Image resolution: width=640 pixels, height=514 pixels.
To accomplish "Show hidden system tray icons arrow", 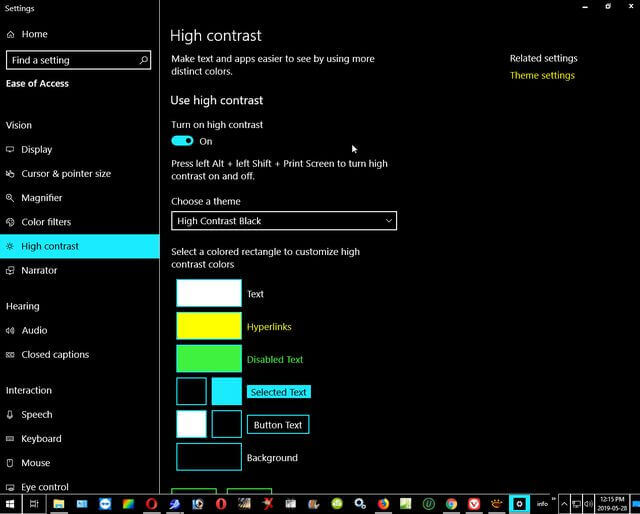I will tap(564, 504).
